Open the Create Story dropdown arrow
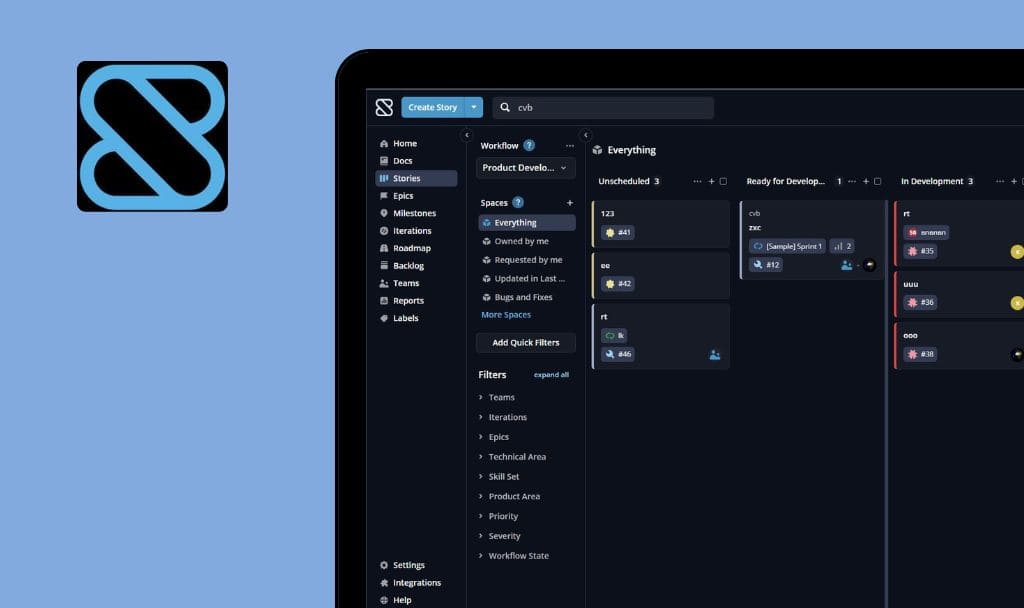The height and width of the screenshot is (608, 1024). coord(473,107)
